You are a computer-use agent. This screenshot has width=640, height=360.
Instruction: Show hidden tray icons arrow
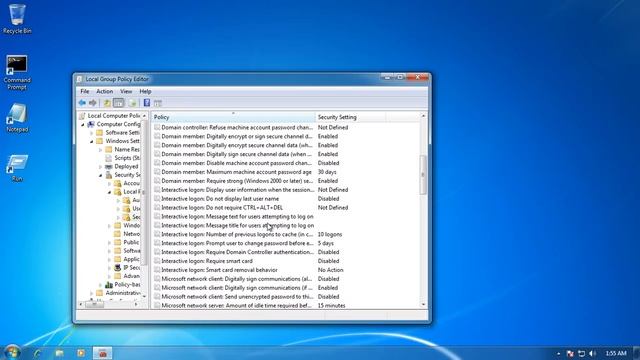pos(558,353)
